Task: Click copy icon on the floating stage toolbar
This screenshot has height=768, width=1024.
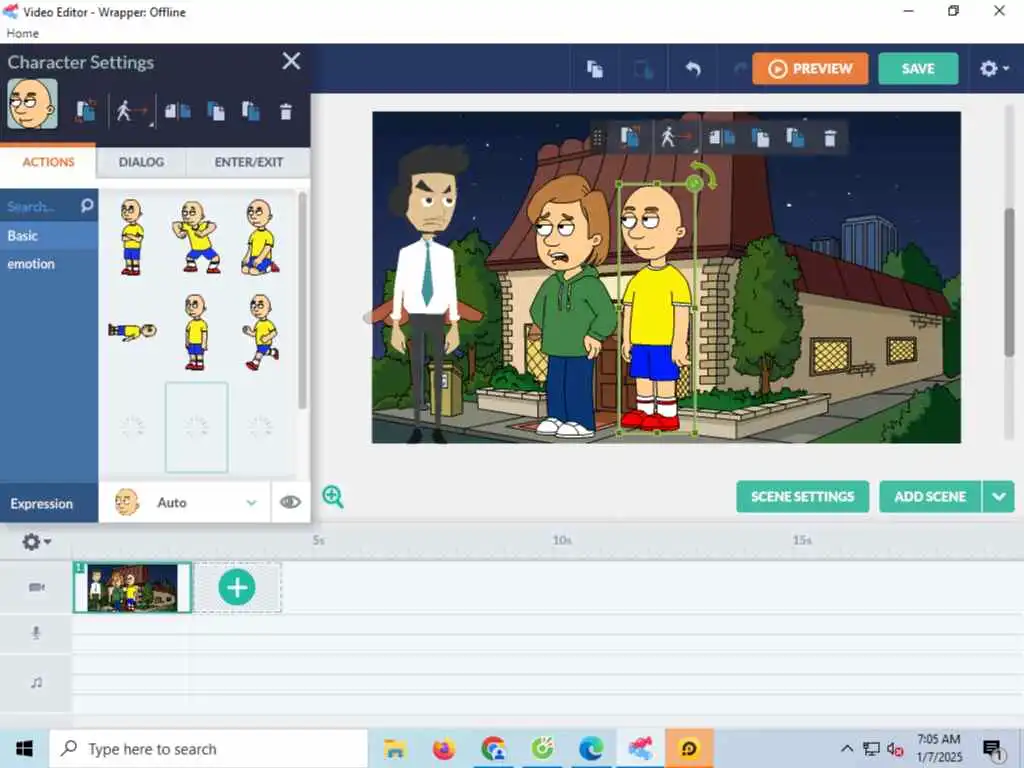Action: (760, 138)
